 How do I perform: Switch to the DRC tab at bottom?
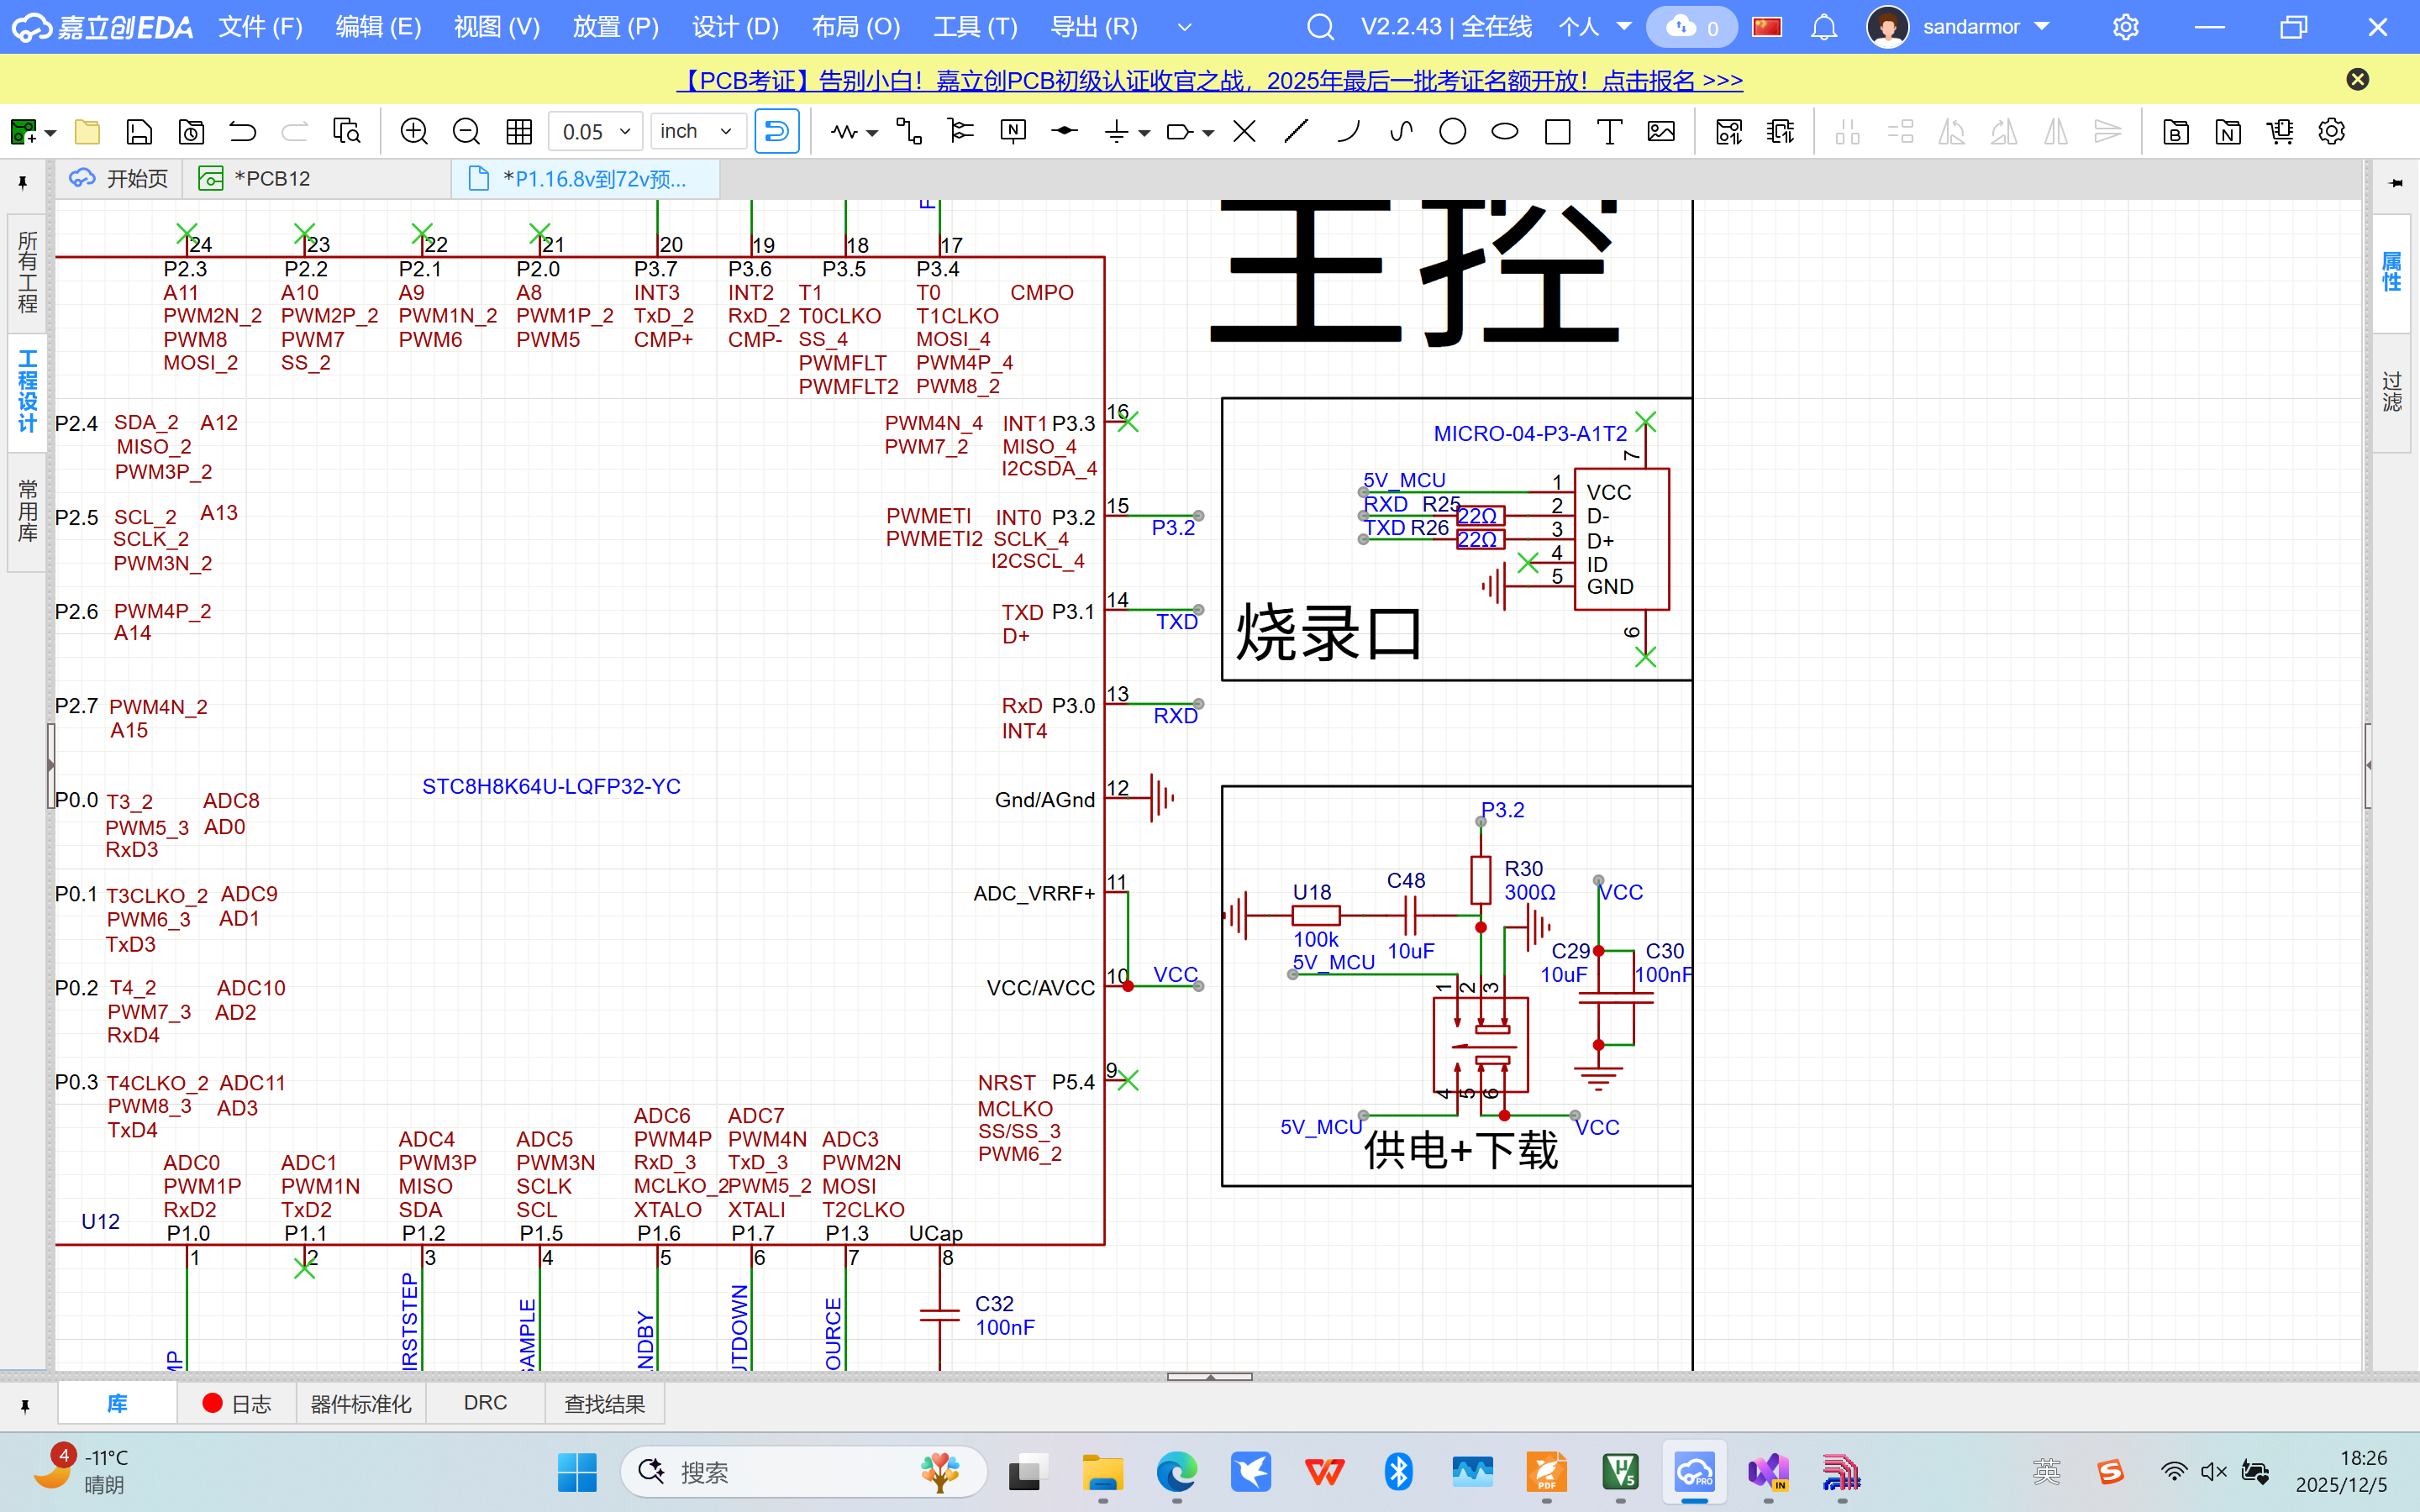click(485, 1402)
